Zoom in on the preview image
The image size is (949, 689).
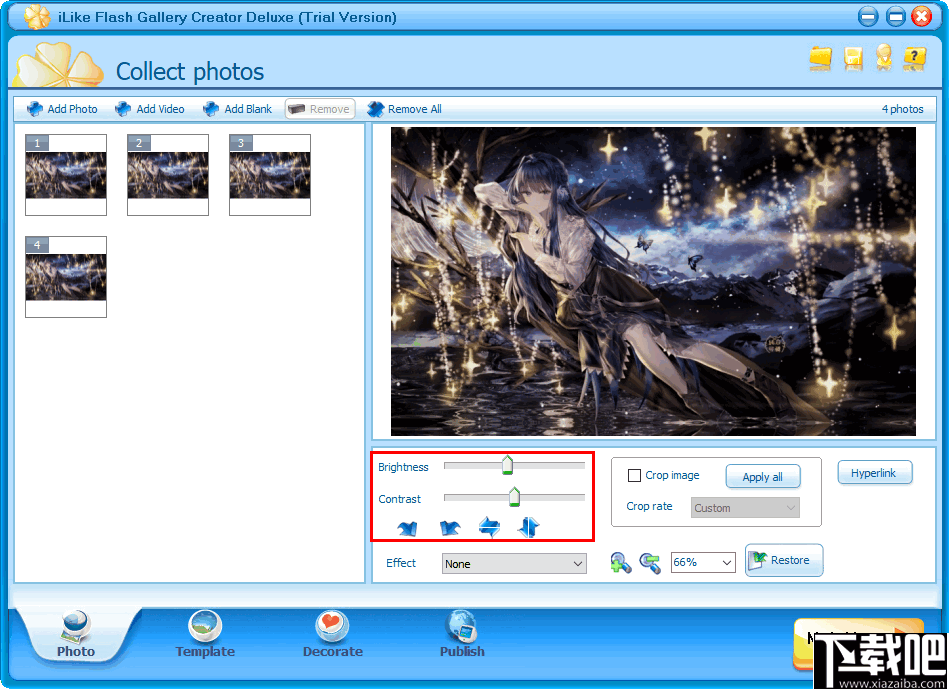pos(620,561)
